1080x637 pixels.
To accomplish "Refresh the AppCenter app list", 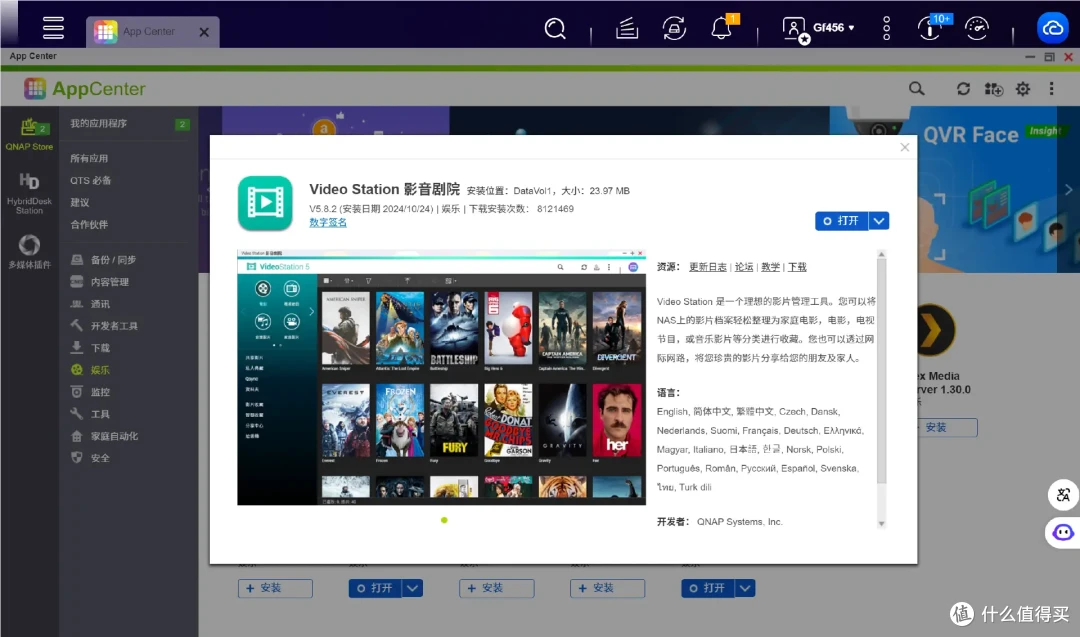I will (x=963, y=89).
